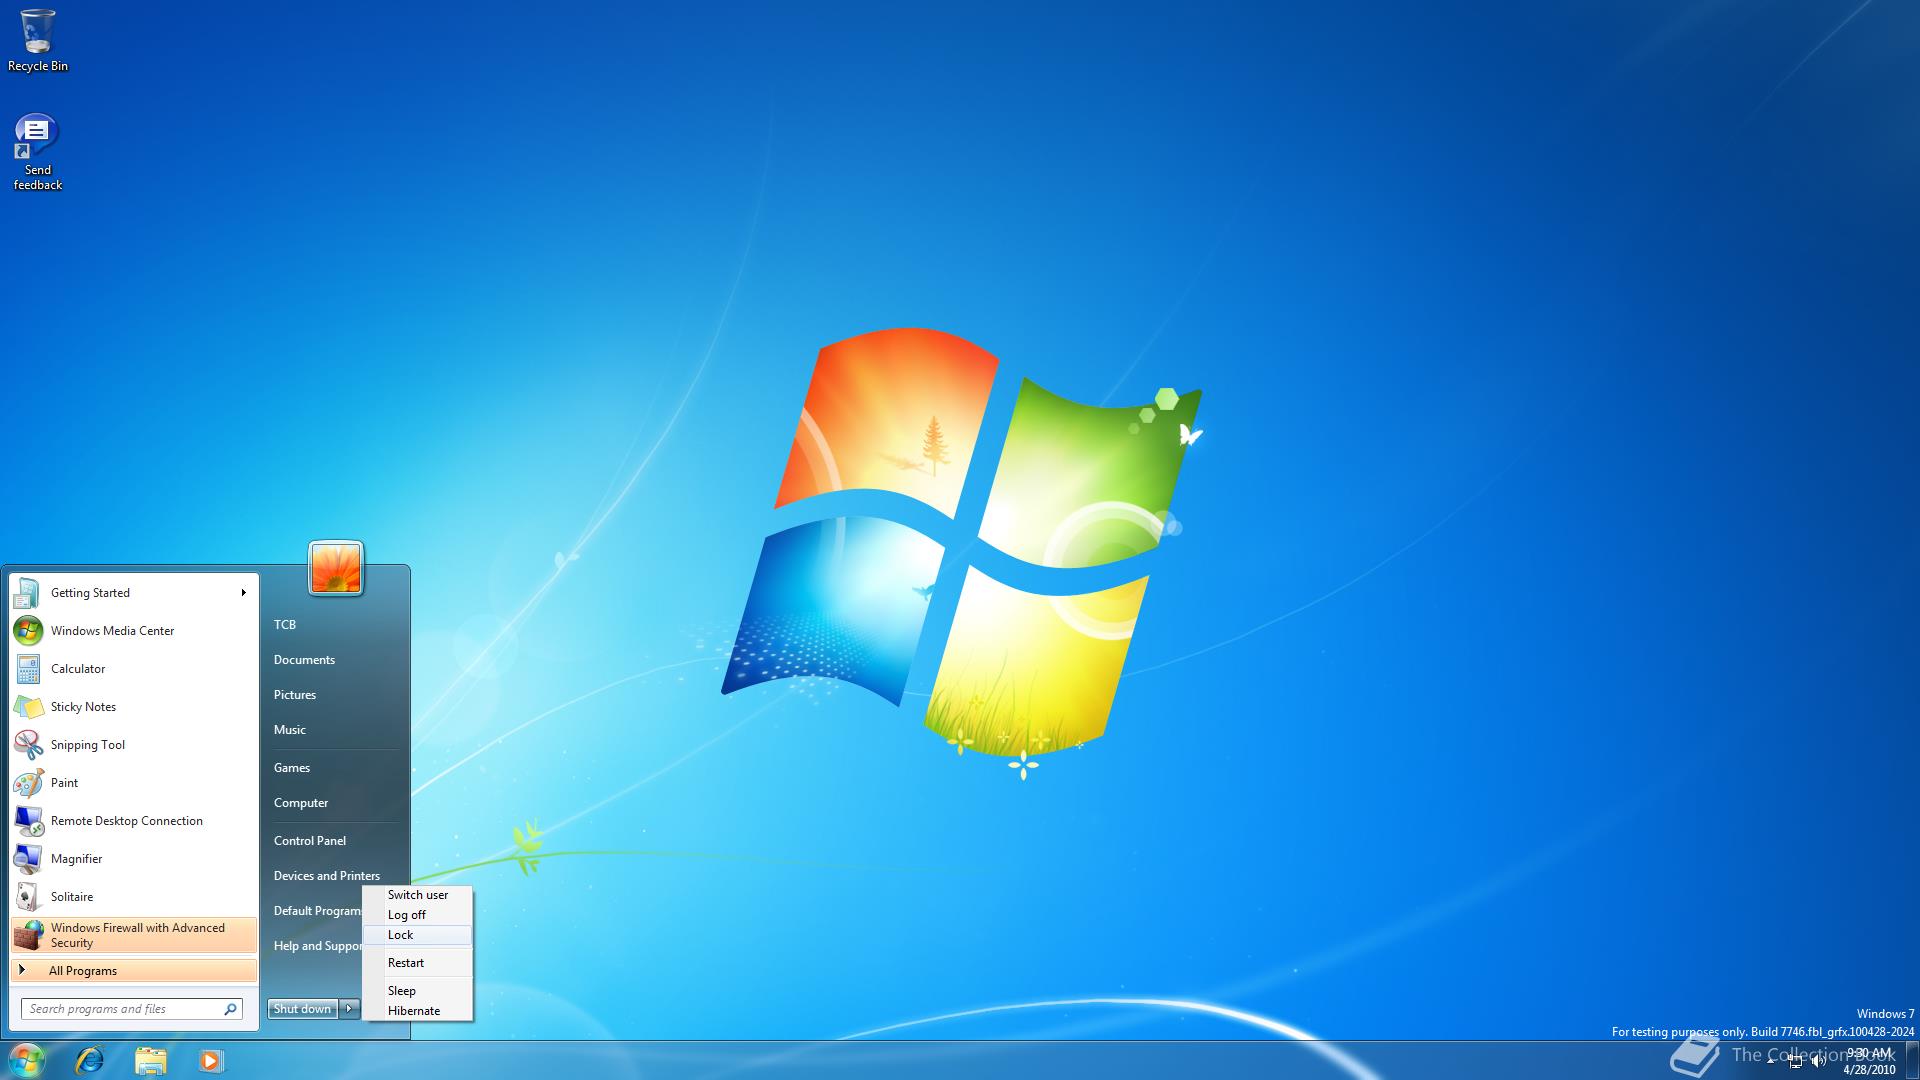1920x1080 pixels.
Task: Launch the Snipping Tool
Action: (134, 745)
